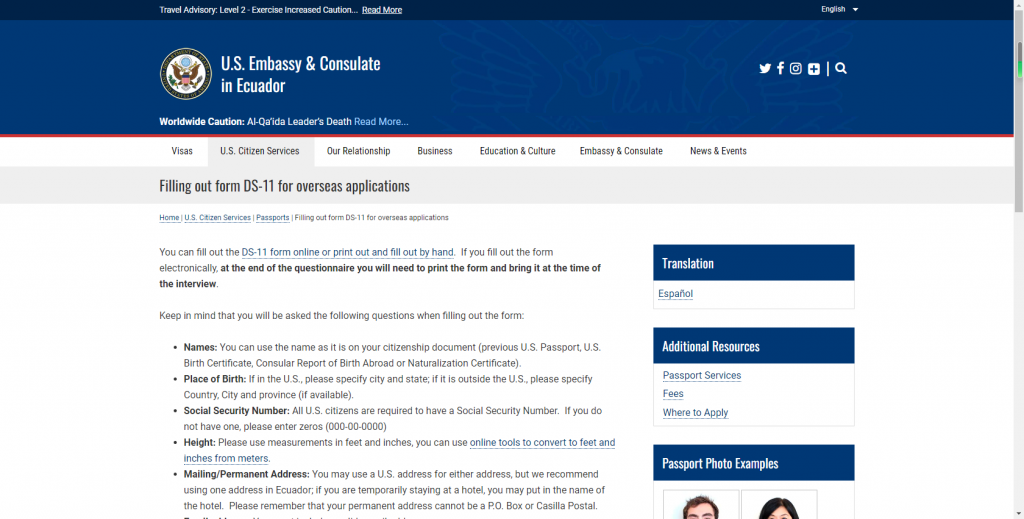Open the Visas menu
1024x519 pixels.
click(182, 151)
